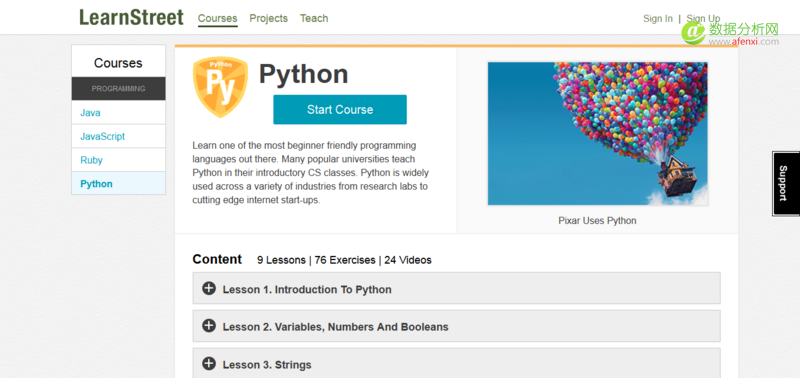
Task: Click the Pixar balloons house image
Action: click(597, 134)
